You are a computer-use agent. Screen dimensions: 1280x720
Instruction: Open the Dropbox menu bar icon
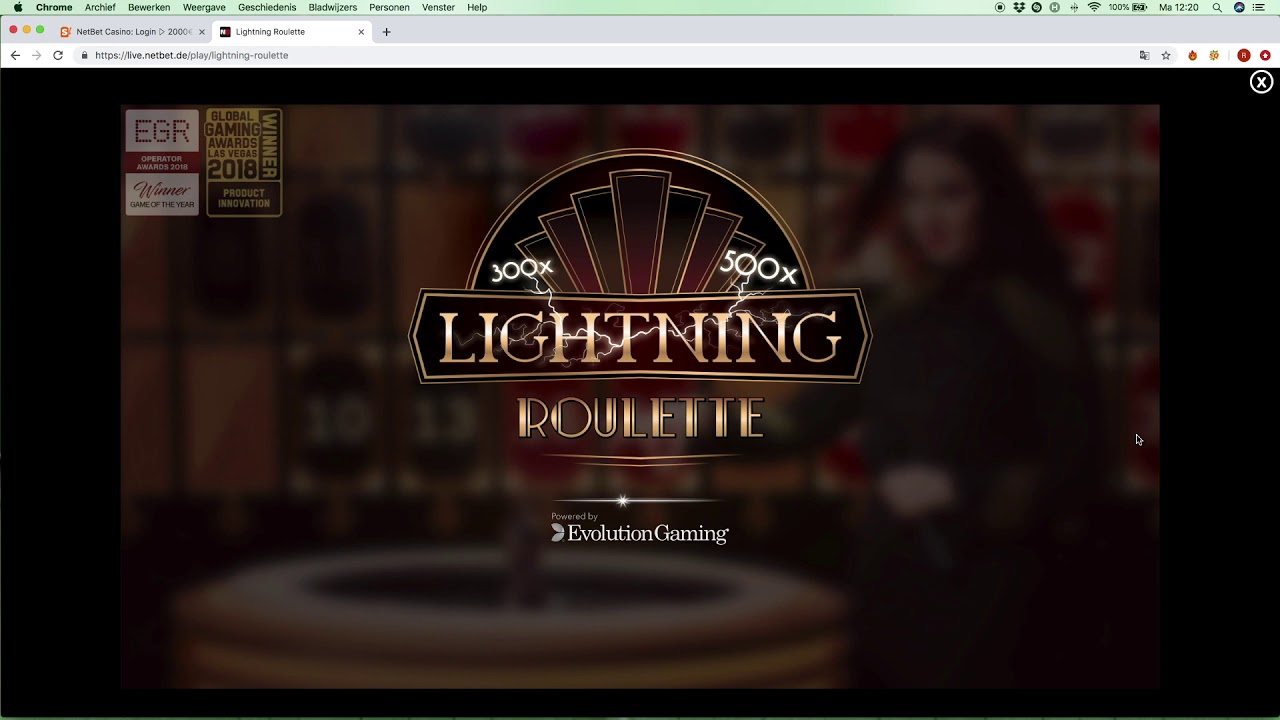click(x=1019, y=7)
